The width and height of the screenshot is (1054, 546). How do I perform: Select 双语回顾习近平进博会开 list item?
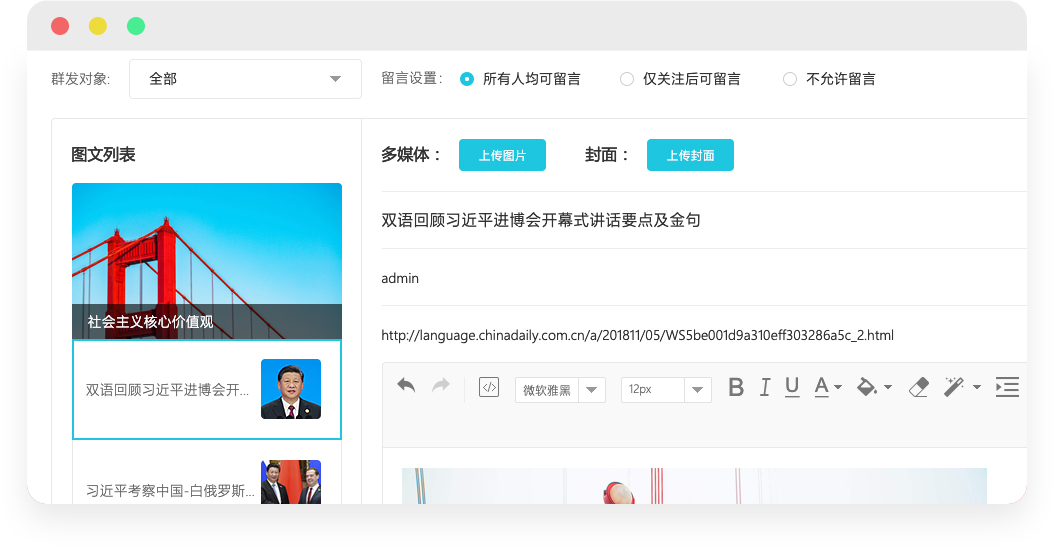[x=207, y=389]
